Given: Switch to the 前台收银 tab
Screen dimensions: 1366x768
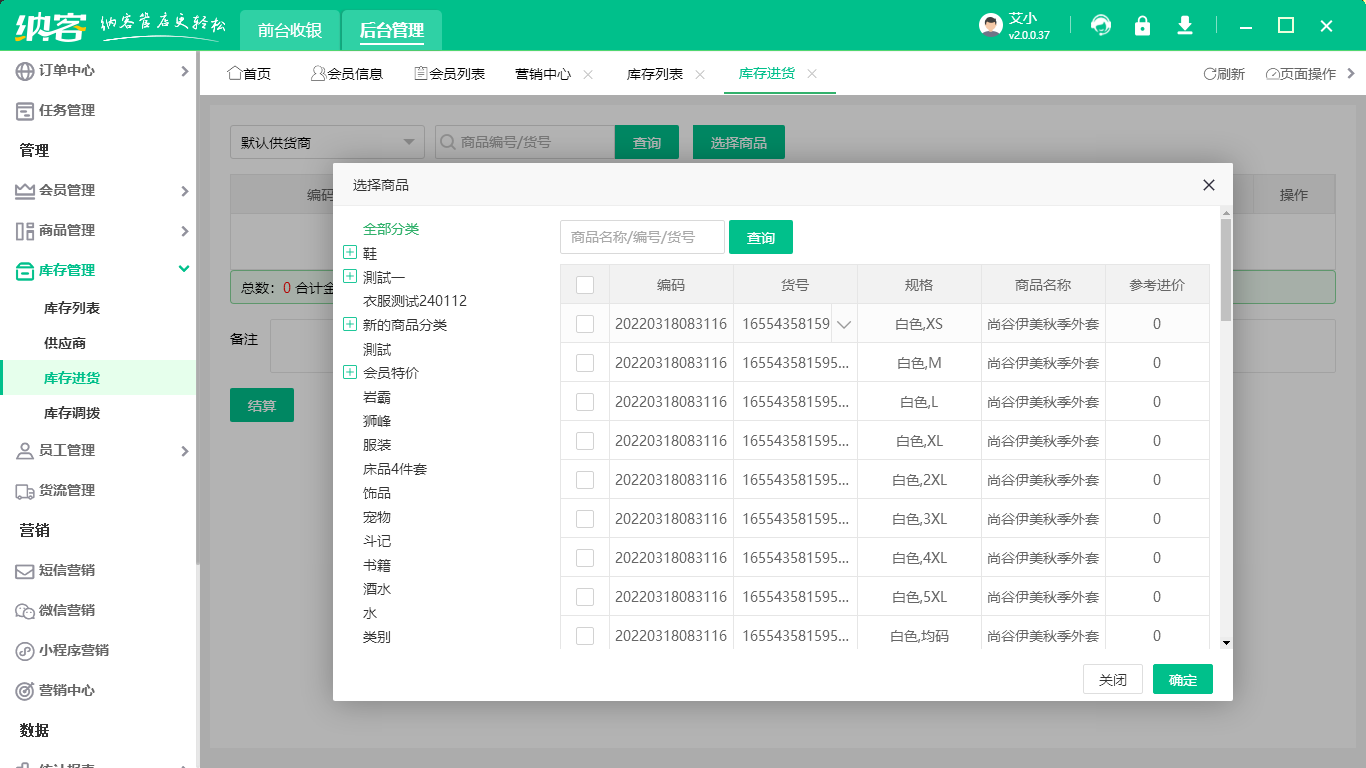Looking at the screenshot, I should 288,30.
